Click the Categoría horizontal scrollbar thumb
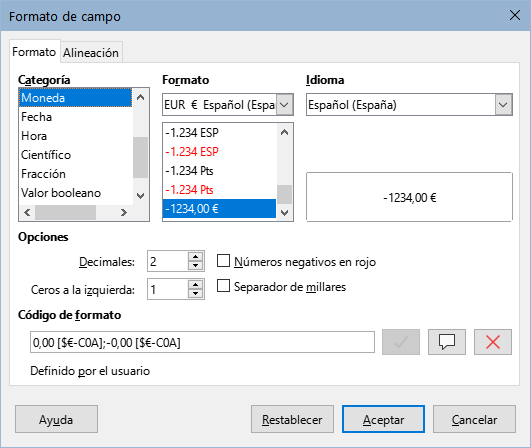This screenshot has width=531, height=448. (x=65, y=213)
